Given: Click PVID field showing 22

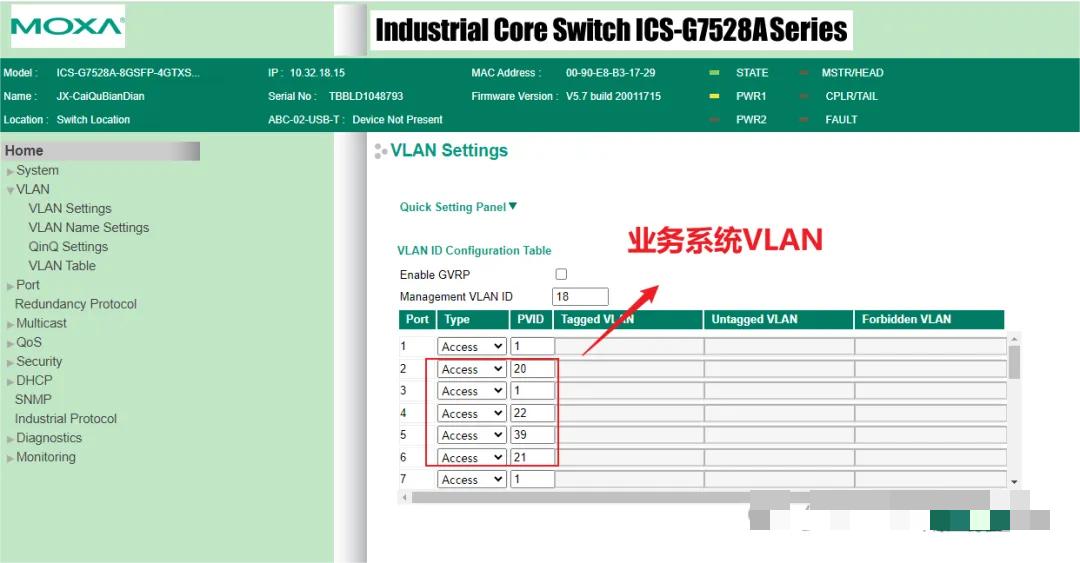Looking at the screenshot, I should point(532,413).
